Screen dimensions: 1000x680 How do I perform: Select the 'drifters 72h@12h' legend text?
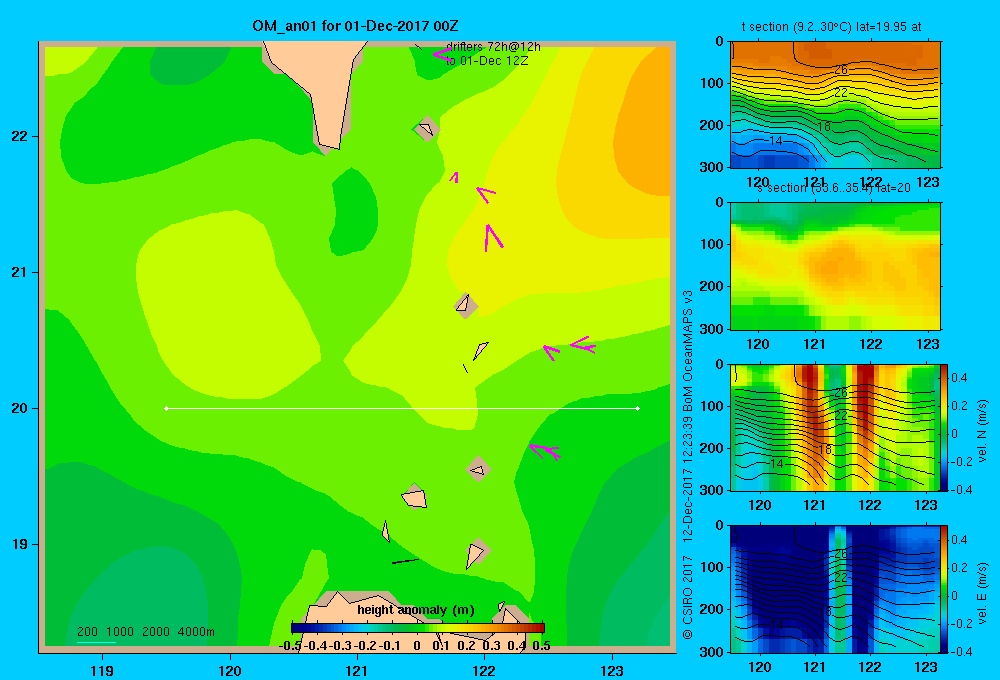[493, 47]
